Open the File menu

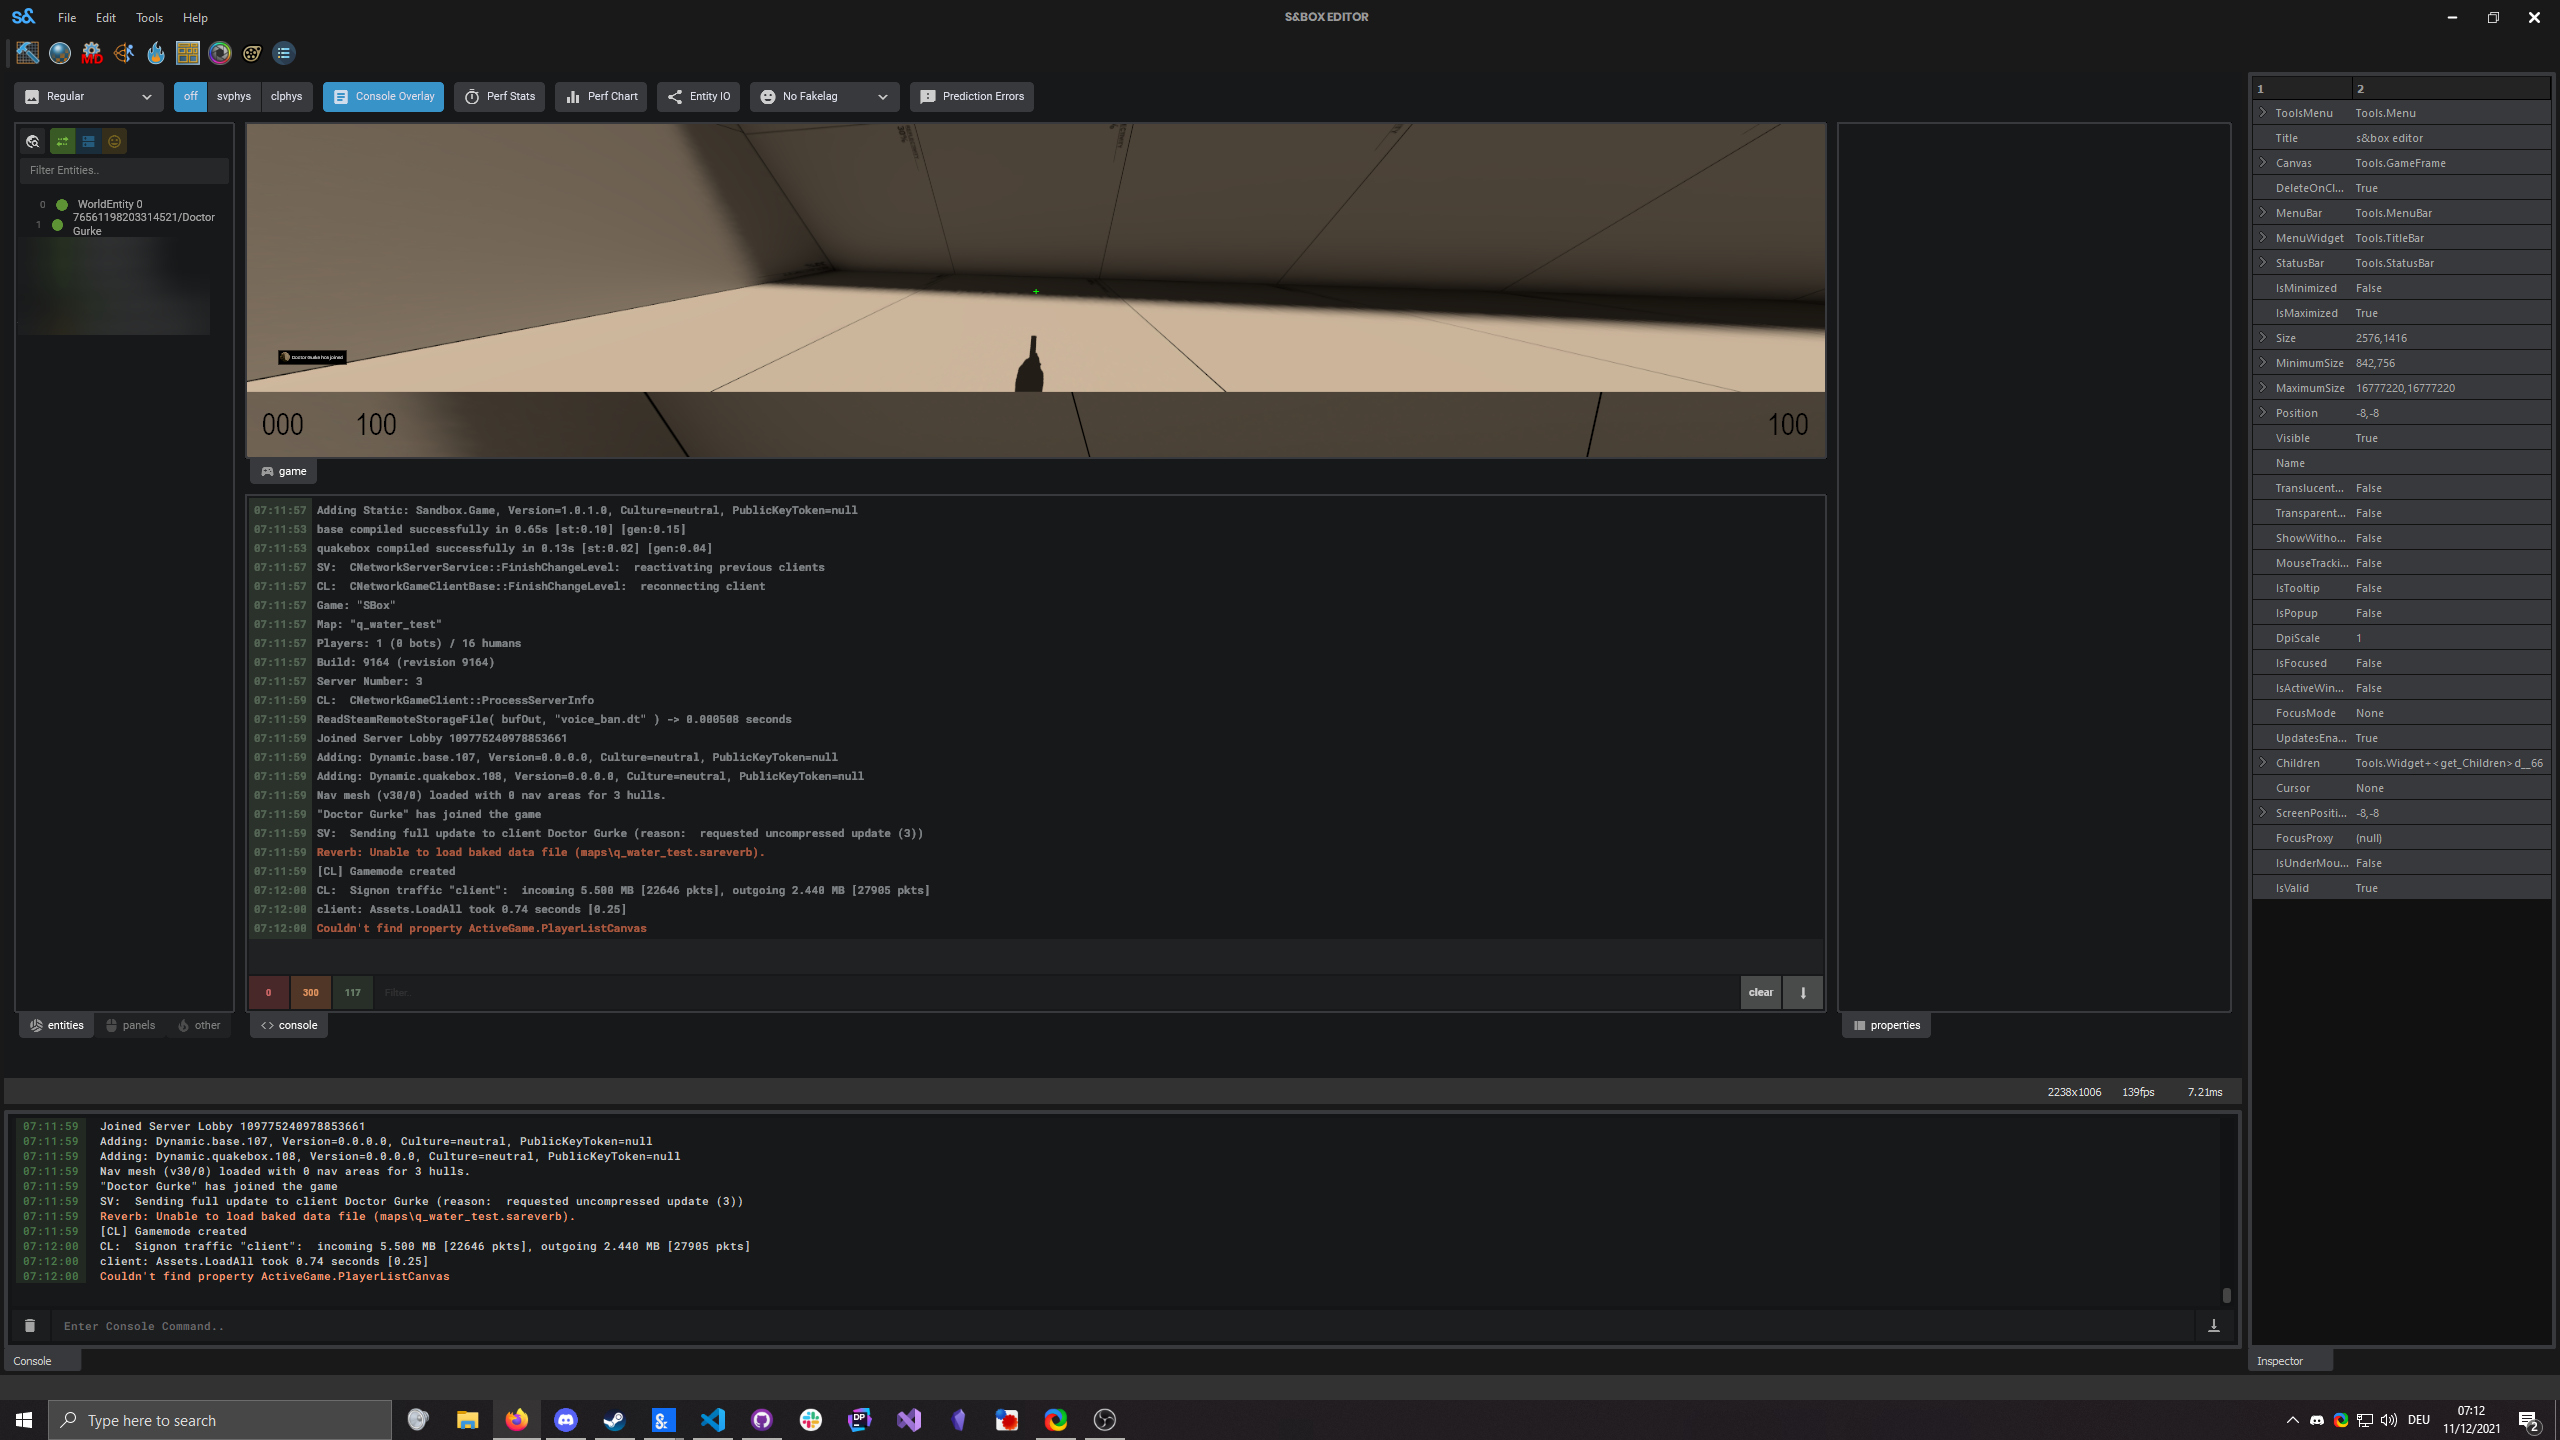pos(67,18)
